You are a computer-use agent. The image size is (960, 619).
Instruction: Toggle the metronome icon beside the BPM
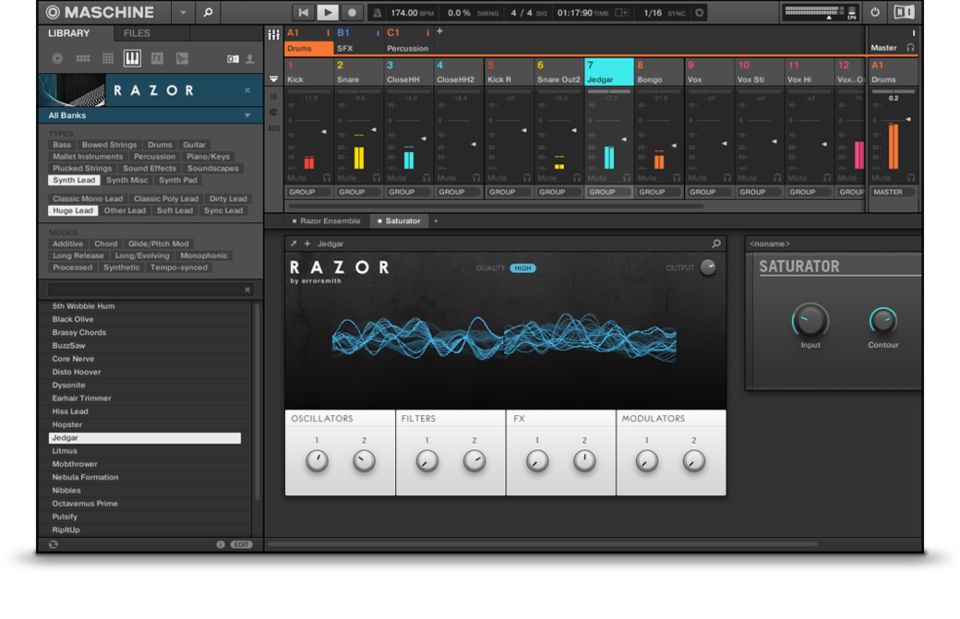coord(377,13)
